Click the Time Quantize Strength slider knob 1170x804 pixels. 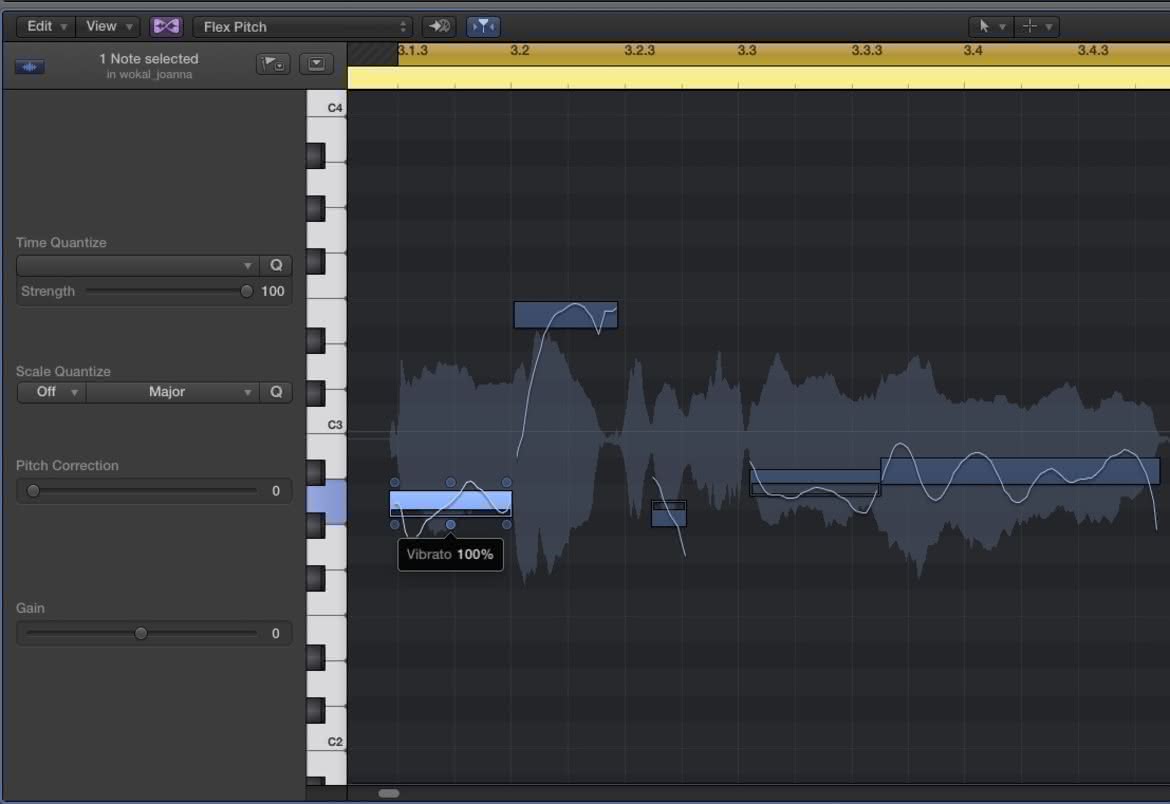click(246, 291)
